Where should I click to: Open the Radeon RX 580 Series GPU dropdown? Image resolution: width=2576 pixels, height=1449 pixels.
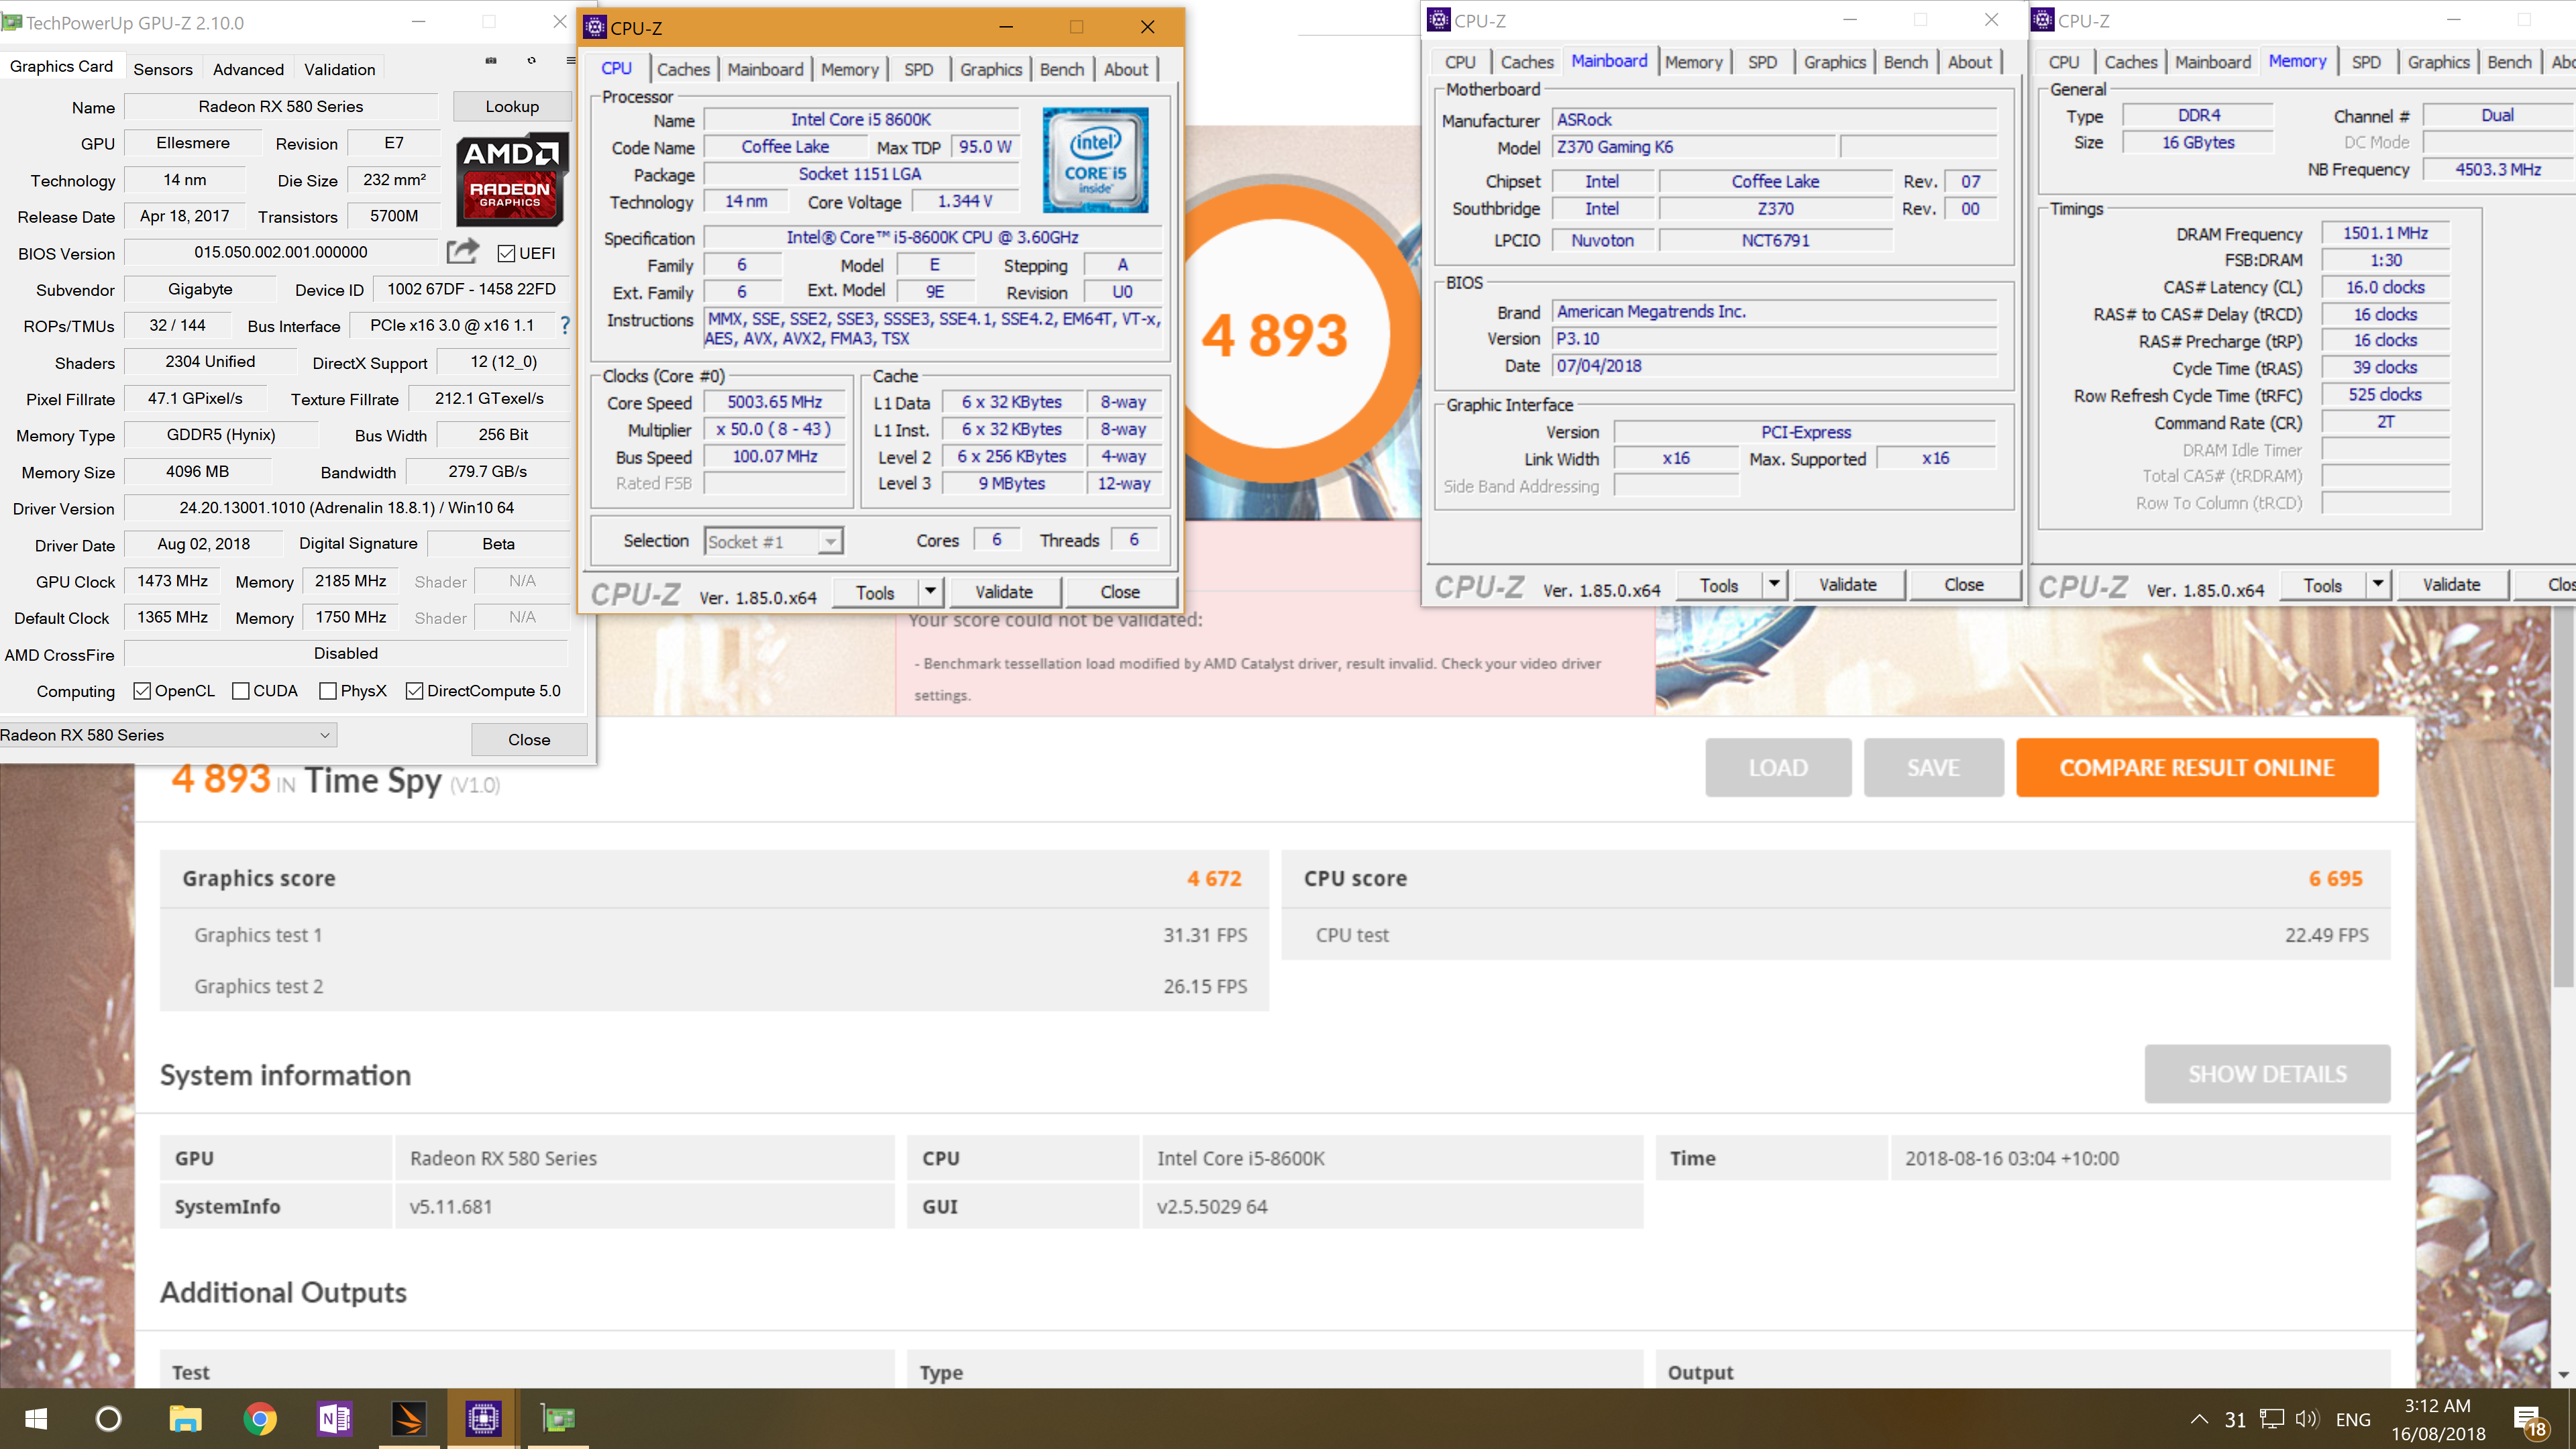pos(167,735)
